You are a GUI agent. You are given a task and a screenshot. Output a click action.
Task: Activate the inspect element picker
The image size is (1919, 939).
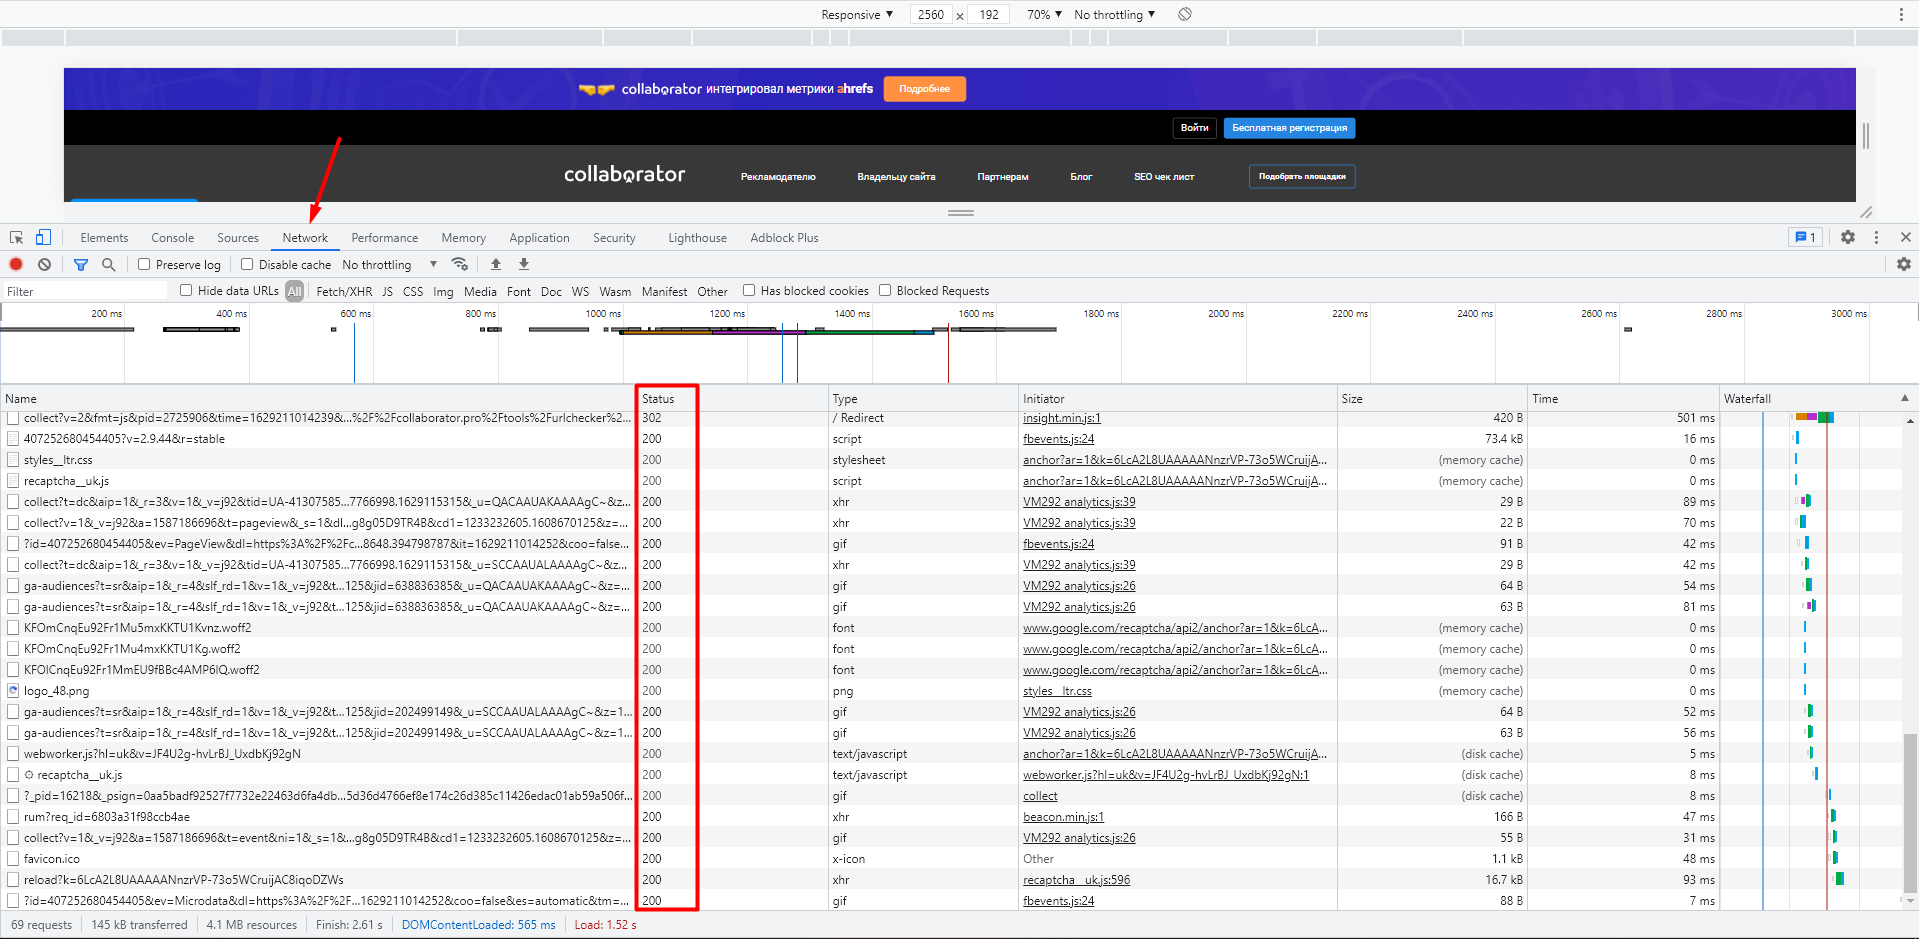[x=16, y=237]
